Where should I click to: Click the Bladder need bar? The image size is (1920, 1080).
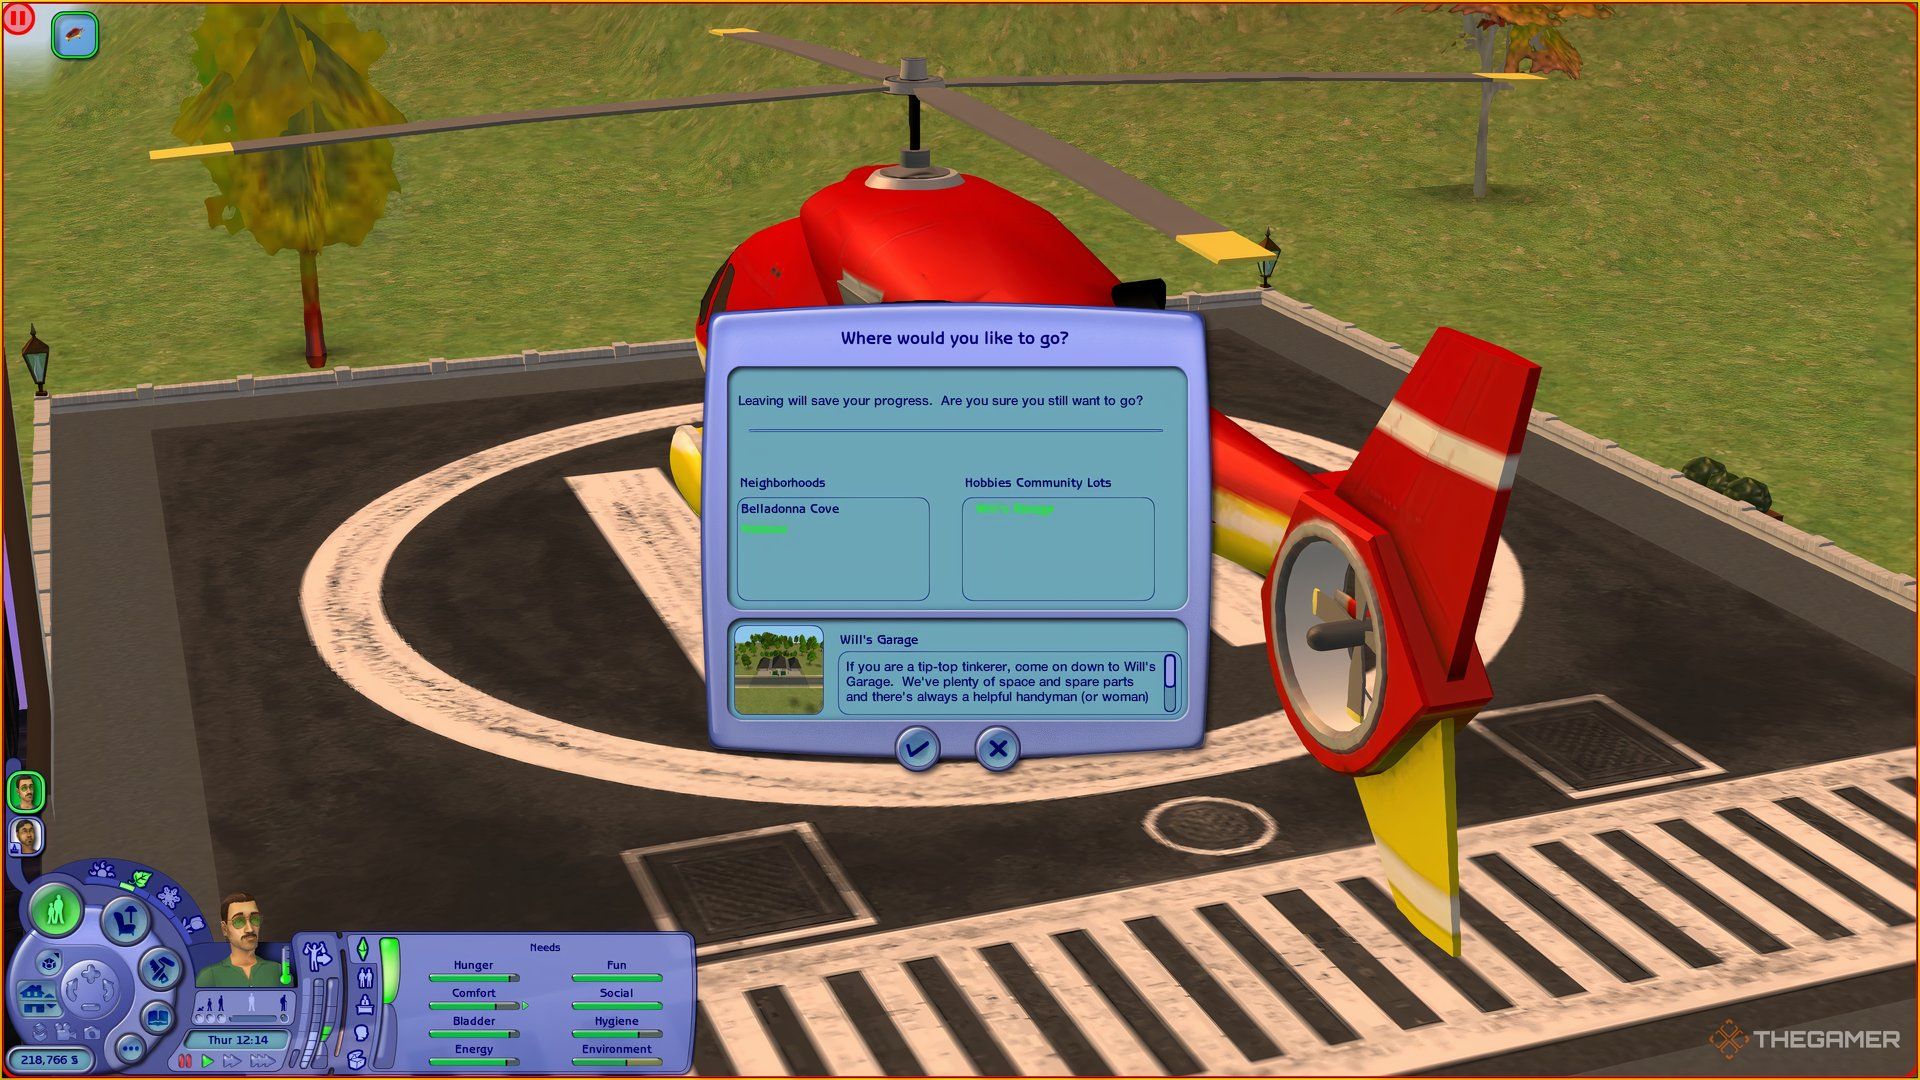[474, 1033]
